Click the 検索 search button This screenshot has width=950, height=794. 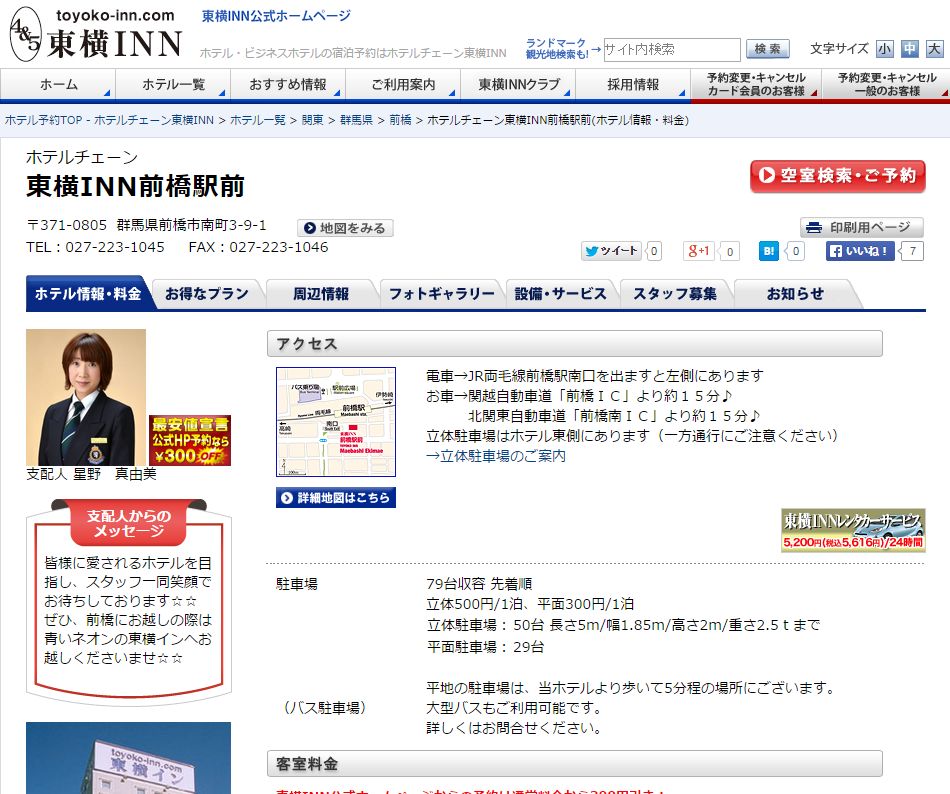click(x=768, y=49)
